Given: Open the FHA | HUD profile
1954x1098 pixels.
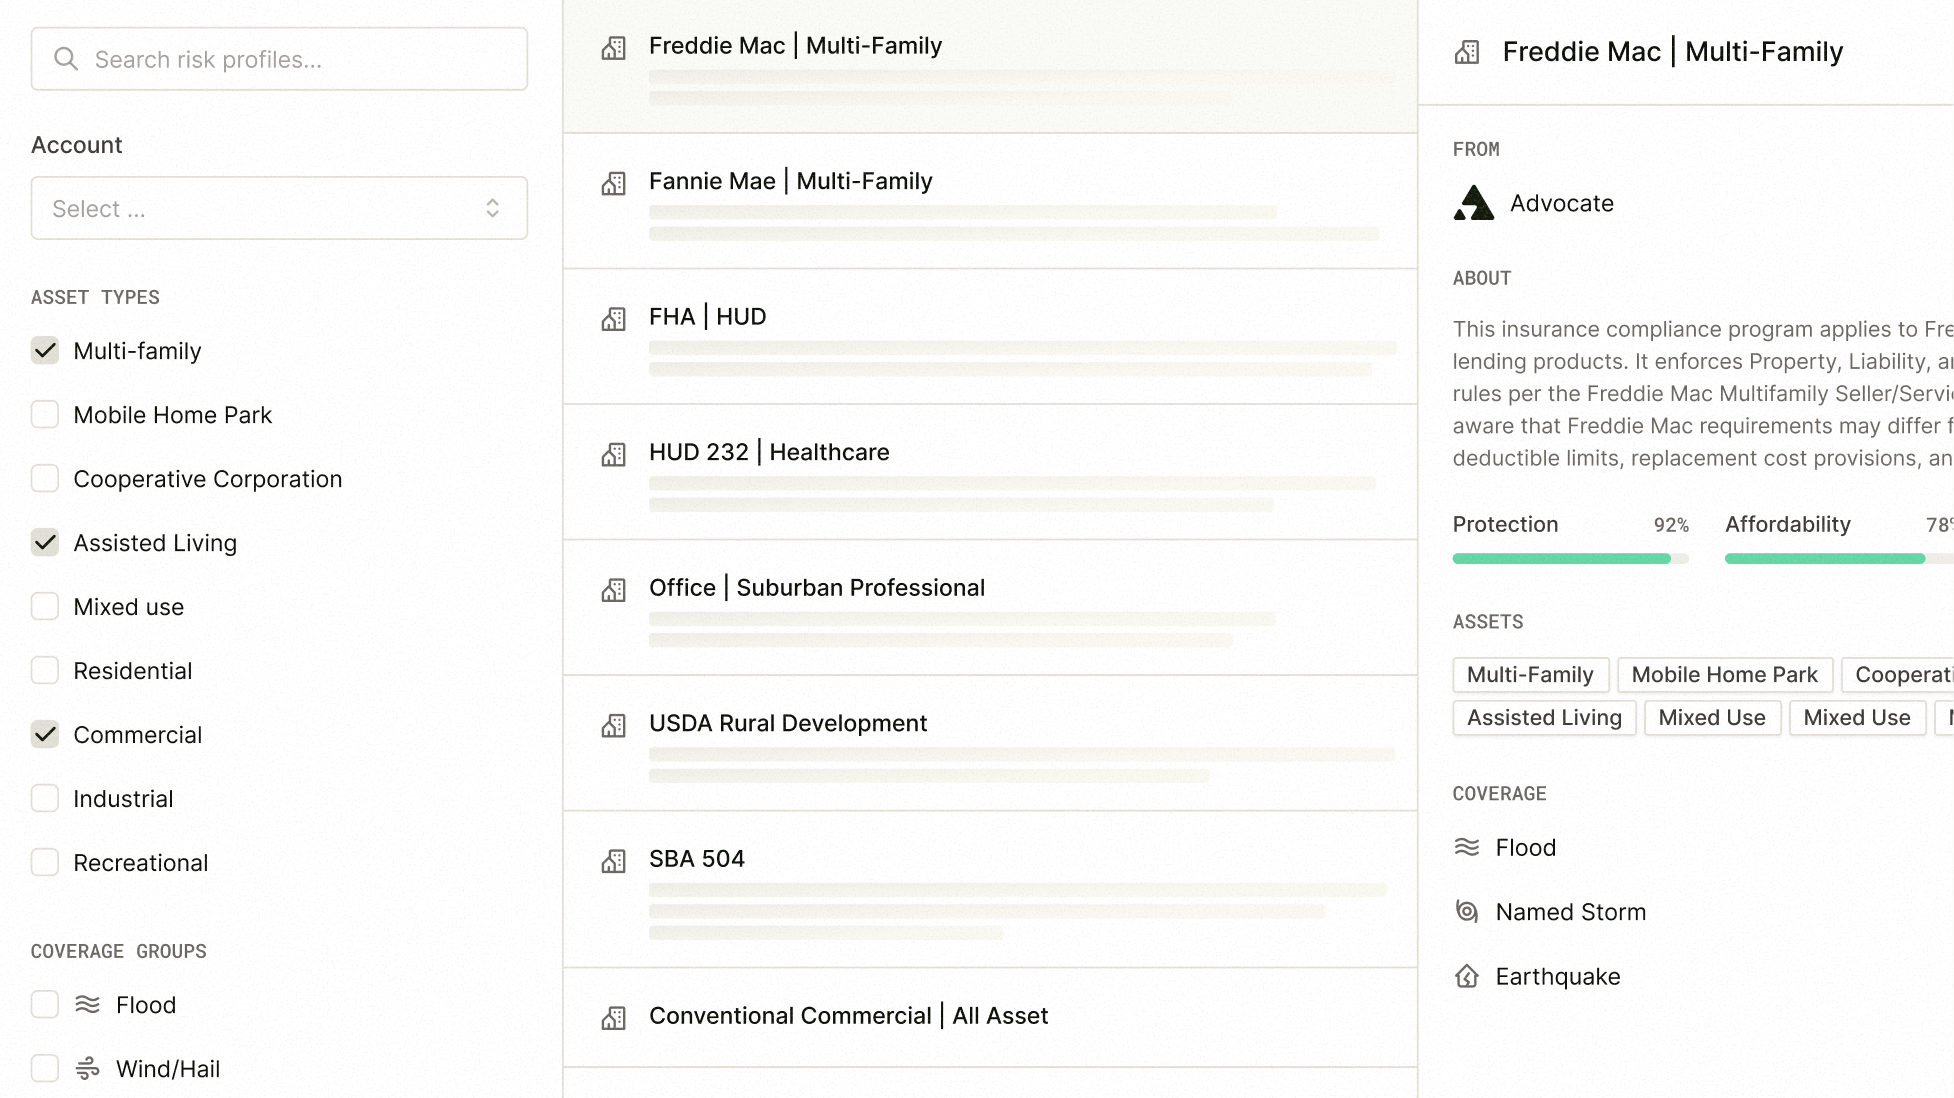Looking at the screenshot, I should (x=990, y=337).
